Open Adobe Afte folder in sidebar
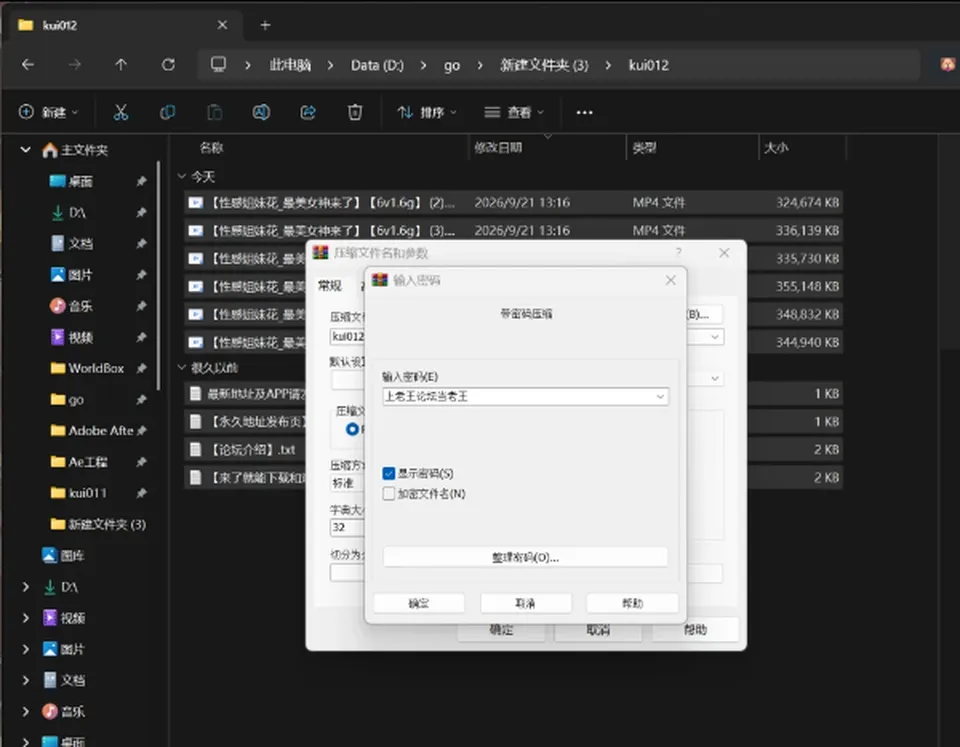The width and height of the screenshot is (960, 747). point(100,430)
